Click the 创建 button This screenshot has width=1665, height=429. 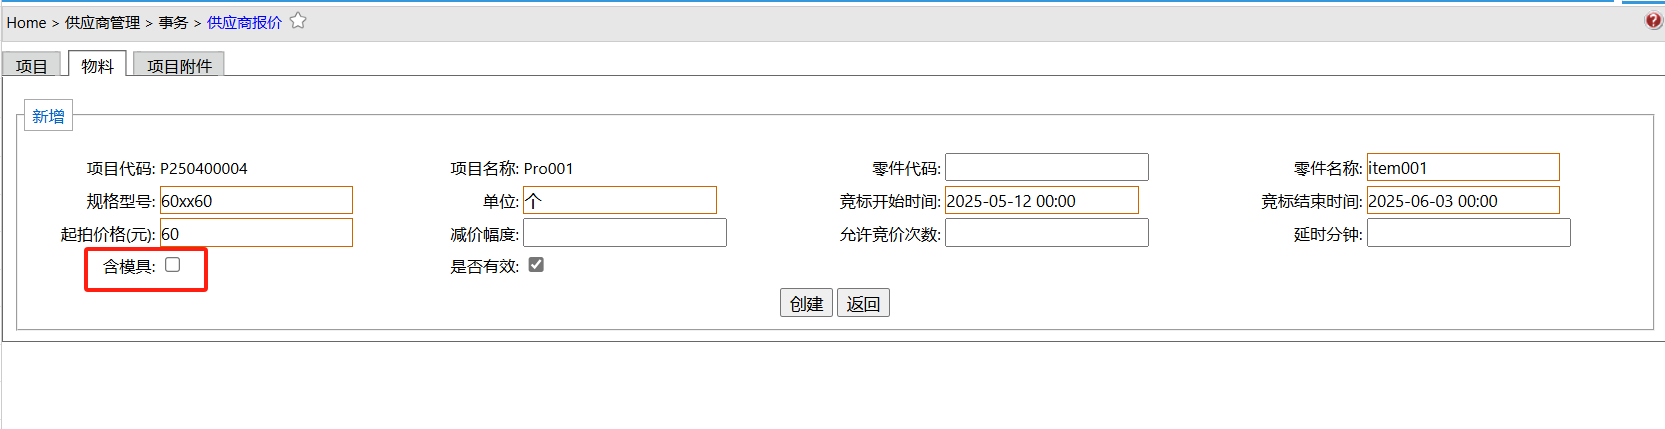coord(806,303)
